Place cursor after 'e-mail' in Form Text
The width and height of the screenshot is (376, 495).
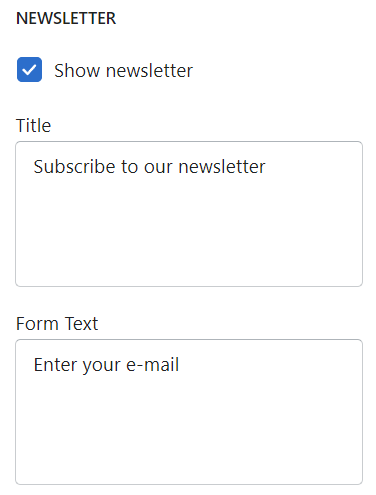click(180, 365)
